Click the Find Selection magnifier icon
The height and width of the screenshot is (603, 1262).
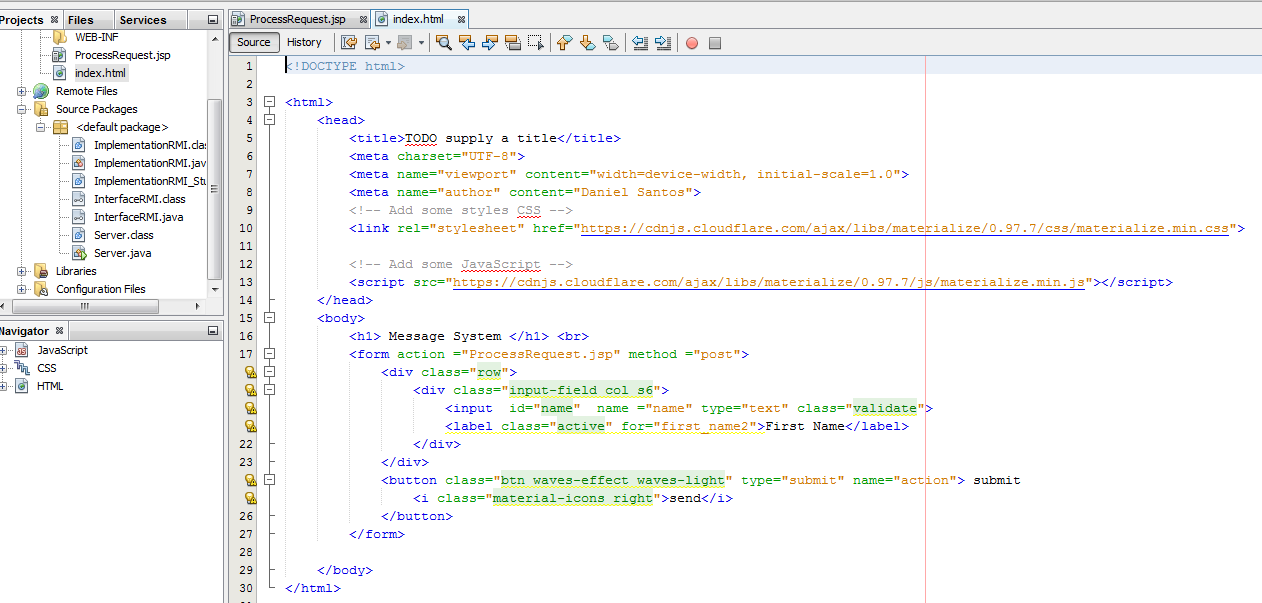[x=443, y=42]
